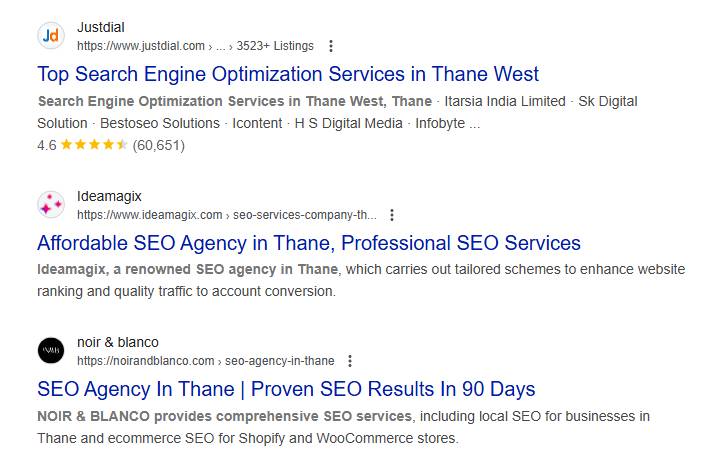
Task: Click the ideamagix.com seo-services URL
Action: [227, 215]
